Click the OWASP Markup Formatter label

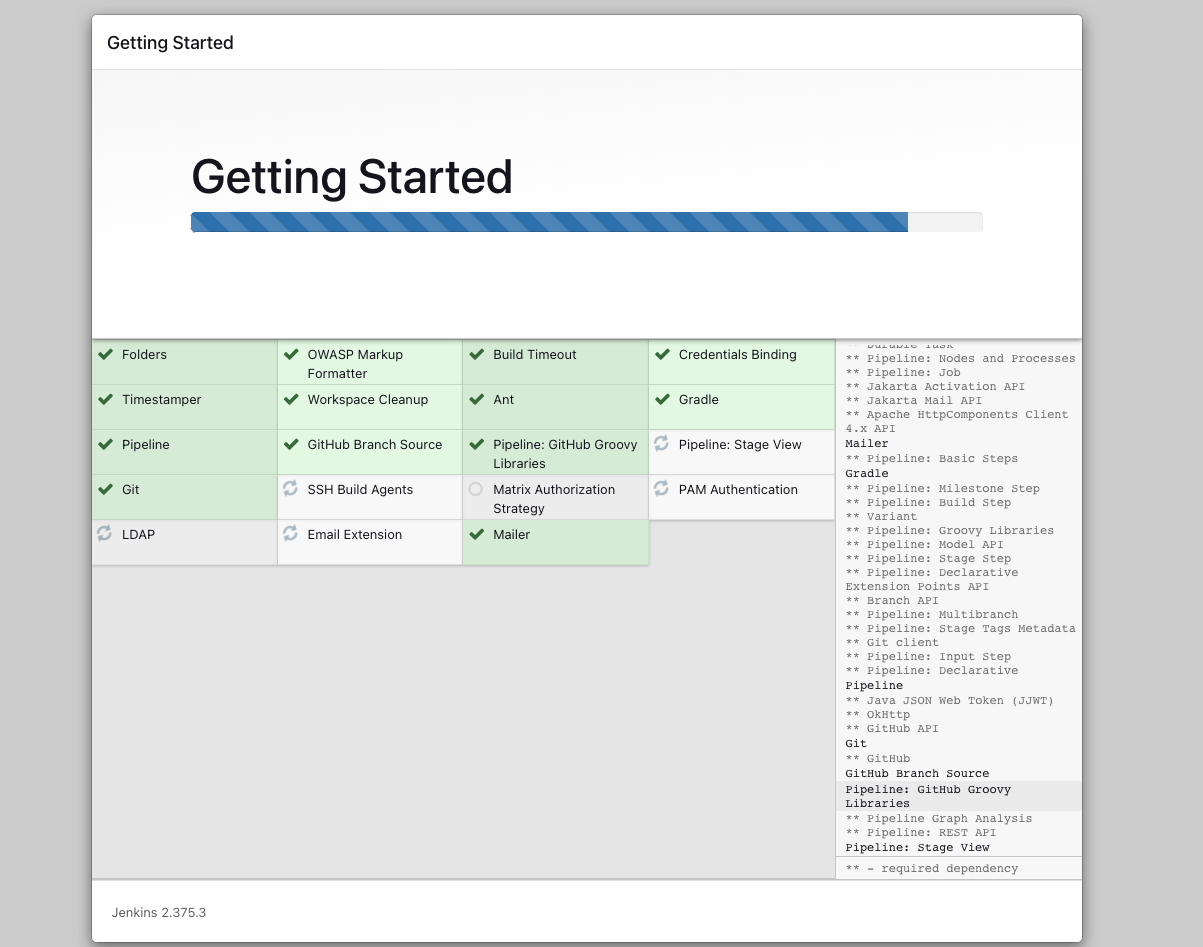tap(355, 364)
